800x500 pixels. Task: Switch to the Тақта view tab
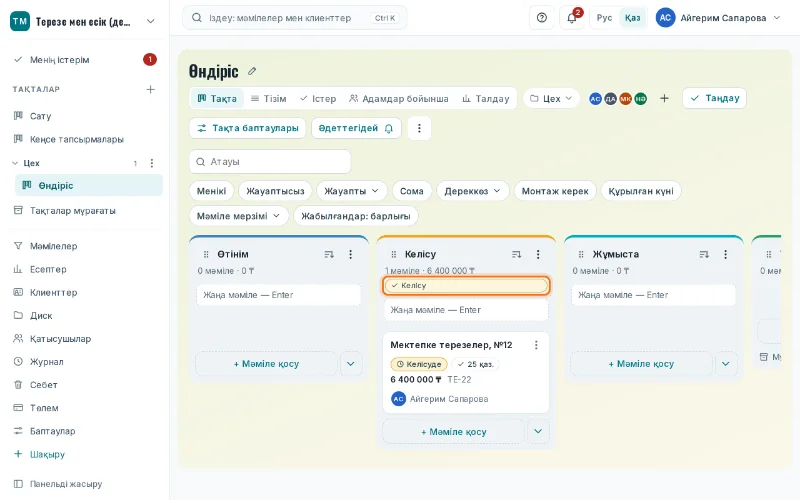[217, 98]
